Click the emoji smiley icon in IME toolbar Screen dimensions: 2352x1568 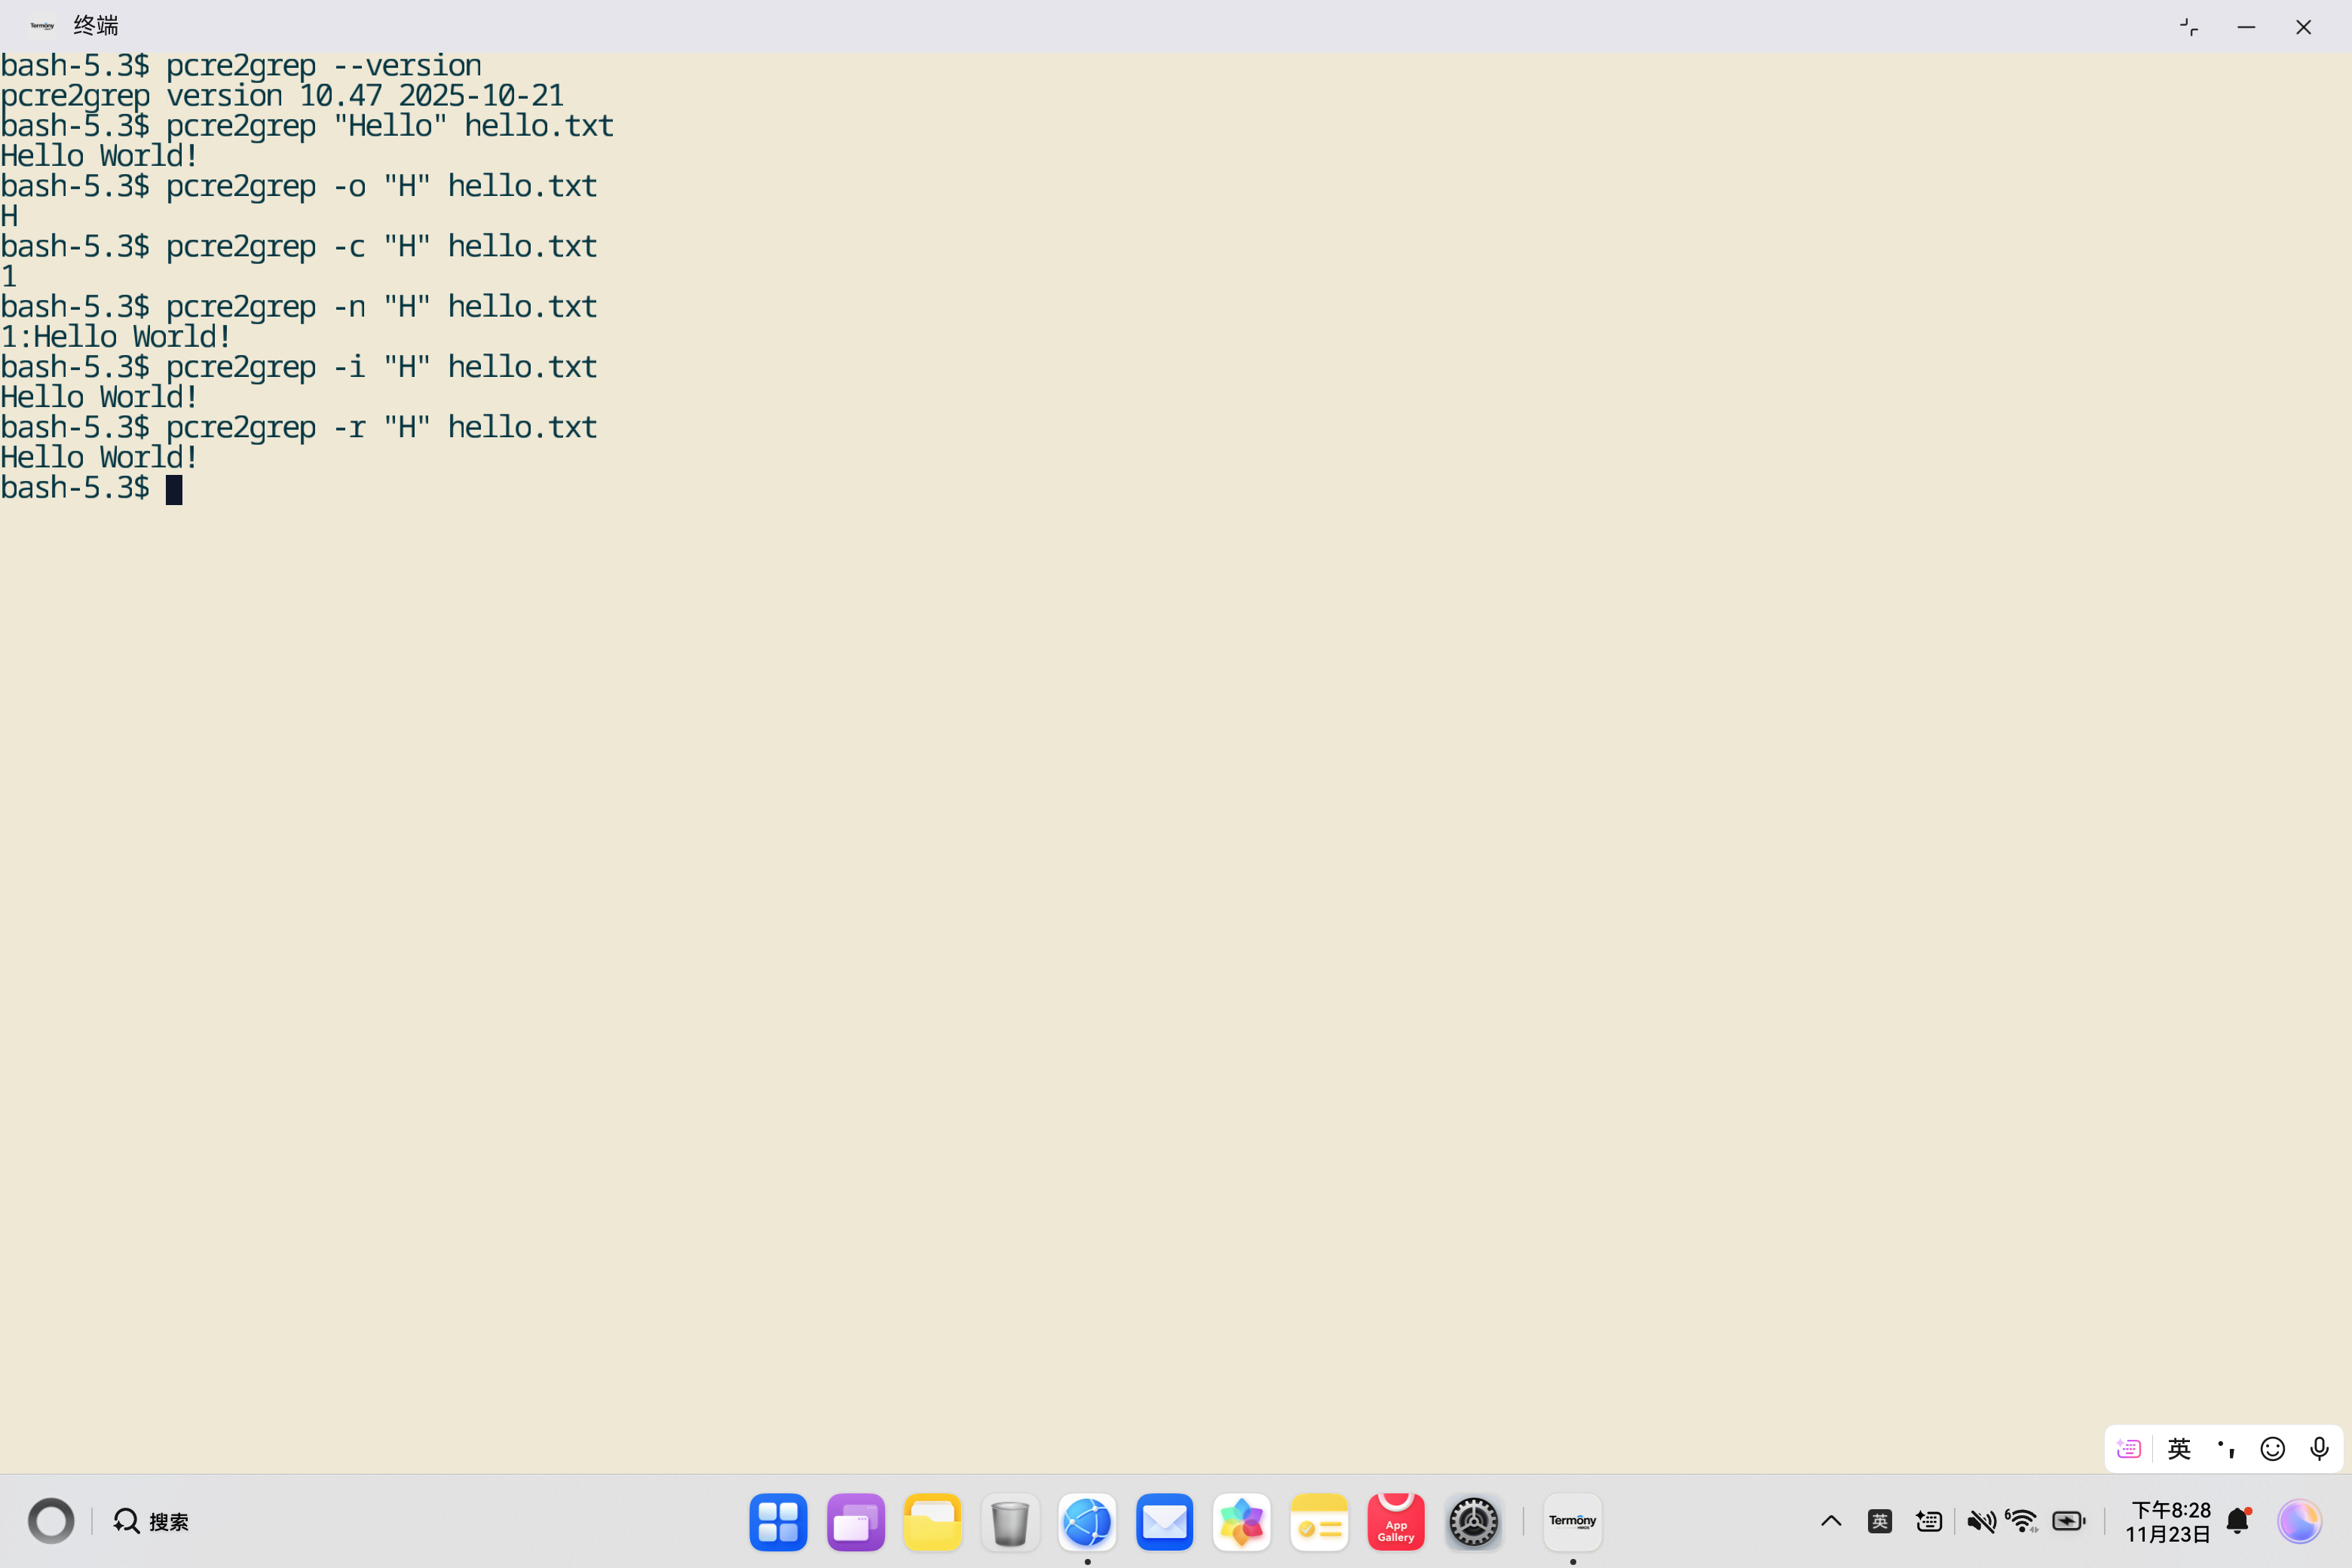[2272, 1449]
